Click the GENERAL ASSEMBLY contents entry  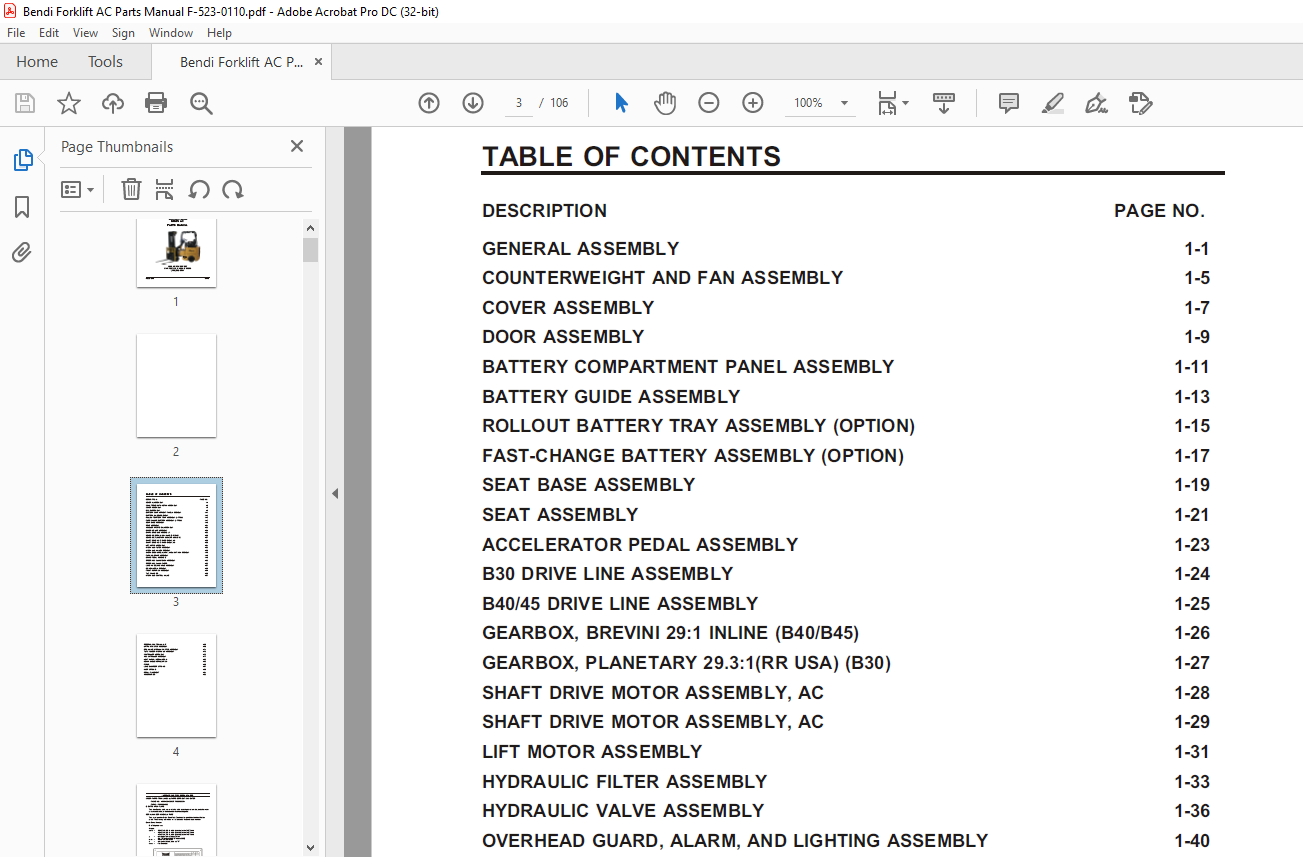580,249
